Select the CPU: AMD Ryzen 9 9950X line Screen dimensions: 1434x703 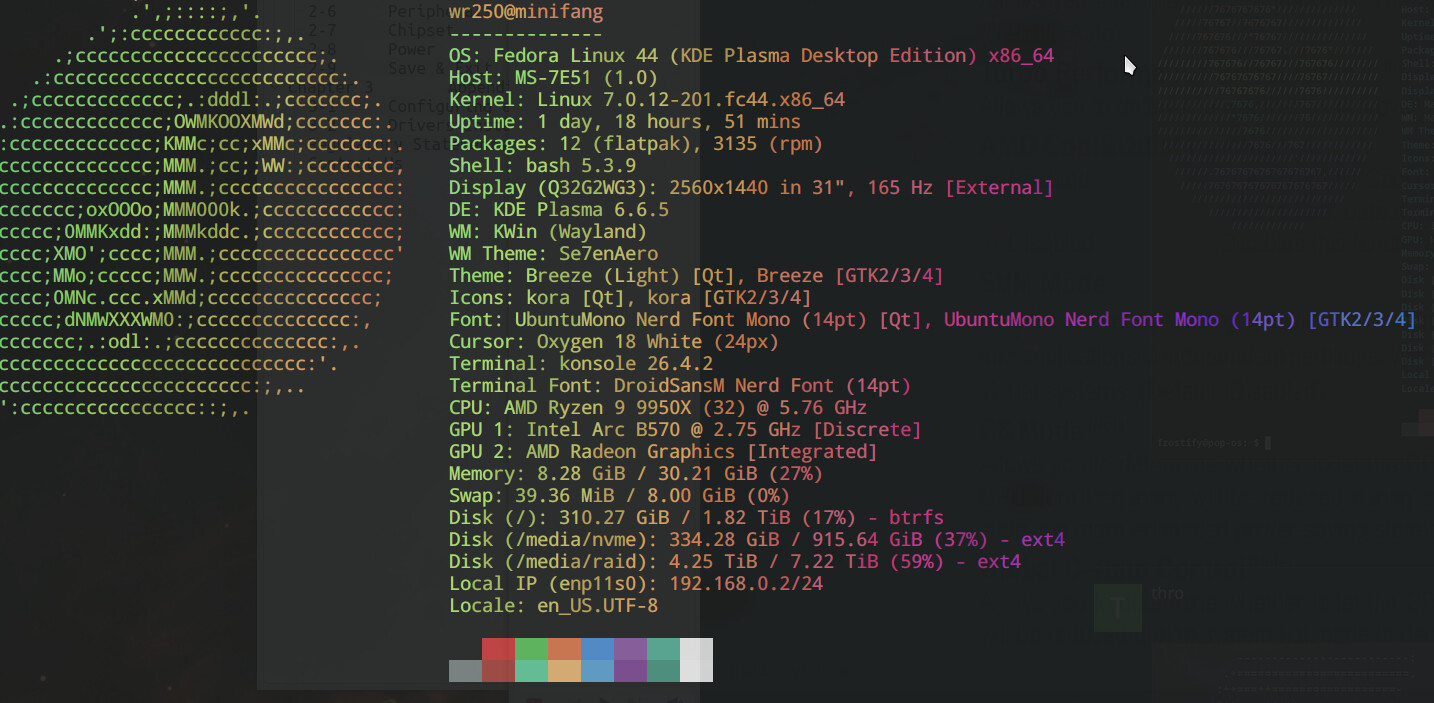point(658,408)
